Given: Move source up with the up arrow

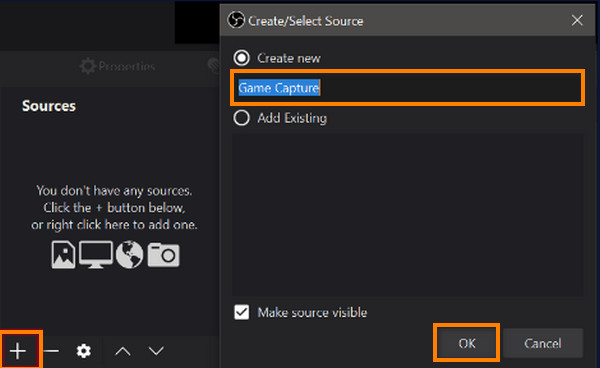Looking at the screenshot, I should coord(123,351).
